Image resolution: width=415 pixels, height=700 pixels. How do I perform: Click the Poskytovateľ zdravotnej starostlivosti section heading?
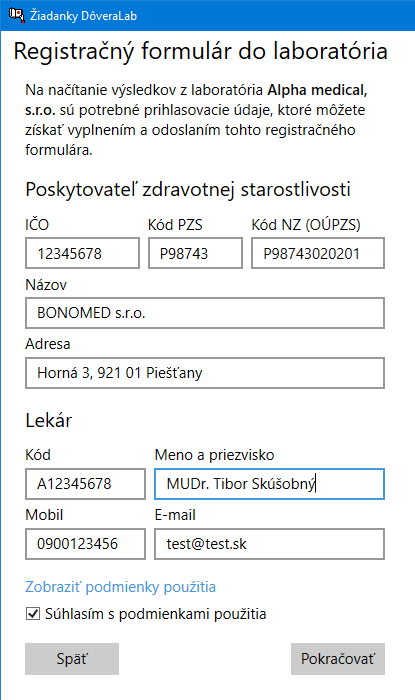(x=188, y=189)
